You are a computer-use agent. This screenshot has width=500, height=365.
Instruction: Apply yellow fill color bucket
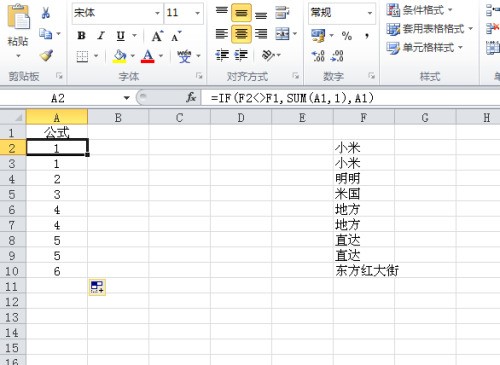click(x=120, y=56)
